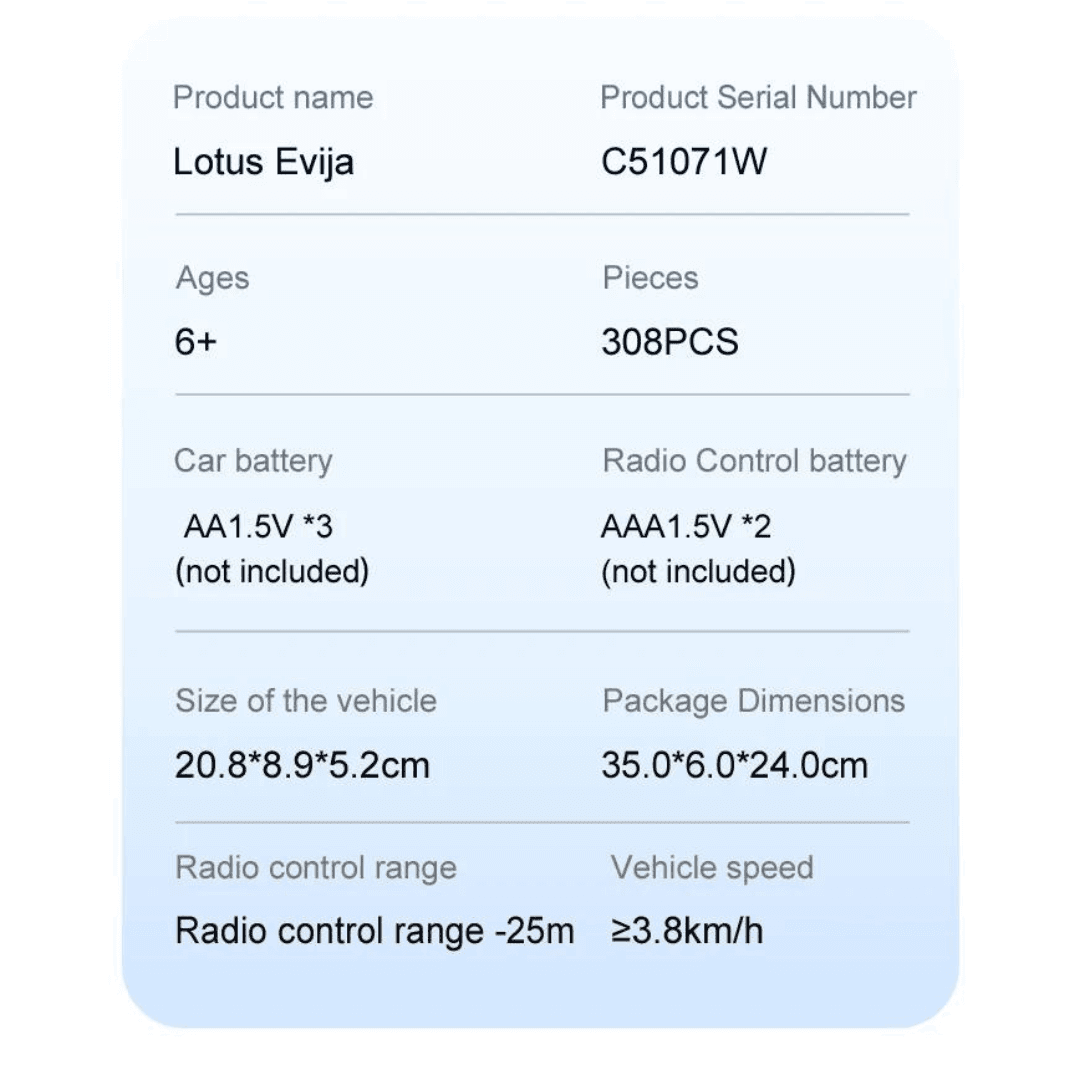
Task: Click the 'Product Serial Number' label
Action: 758,98
